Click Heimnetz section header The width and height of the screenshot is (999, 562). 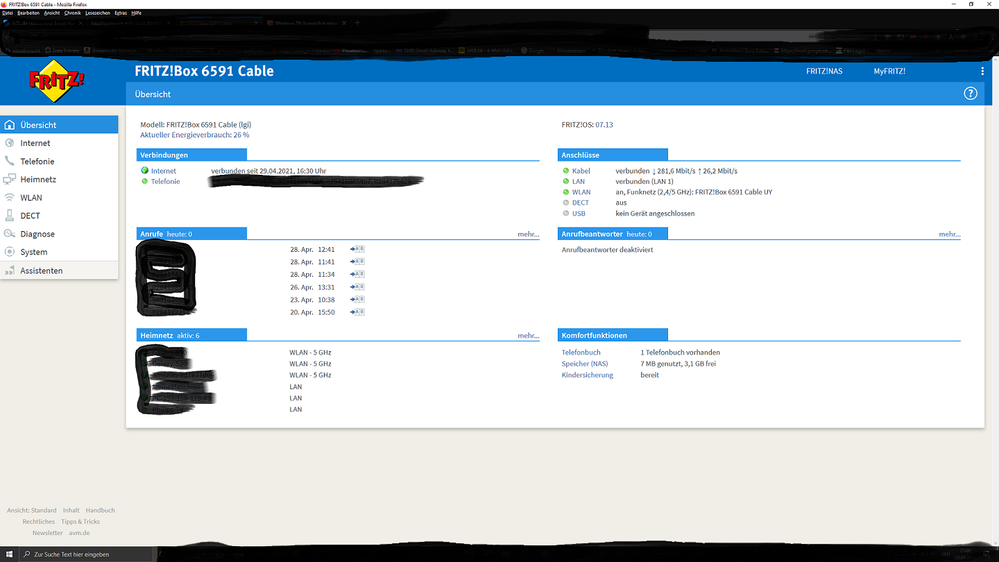(191, 335)
